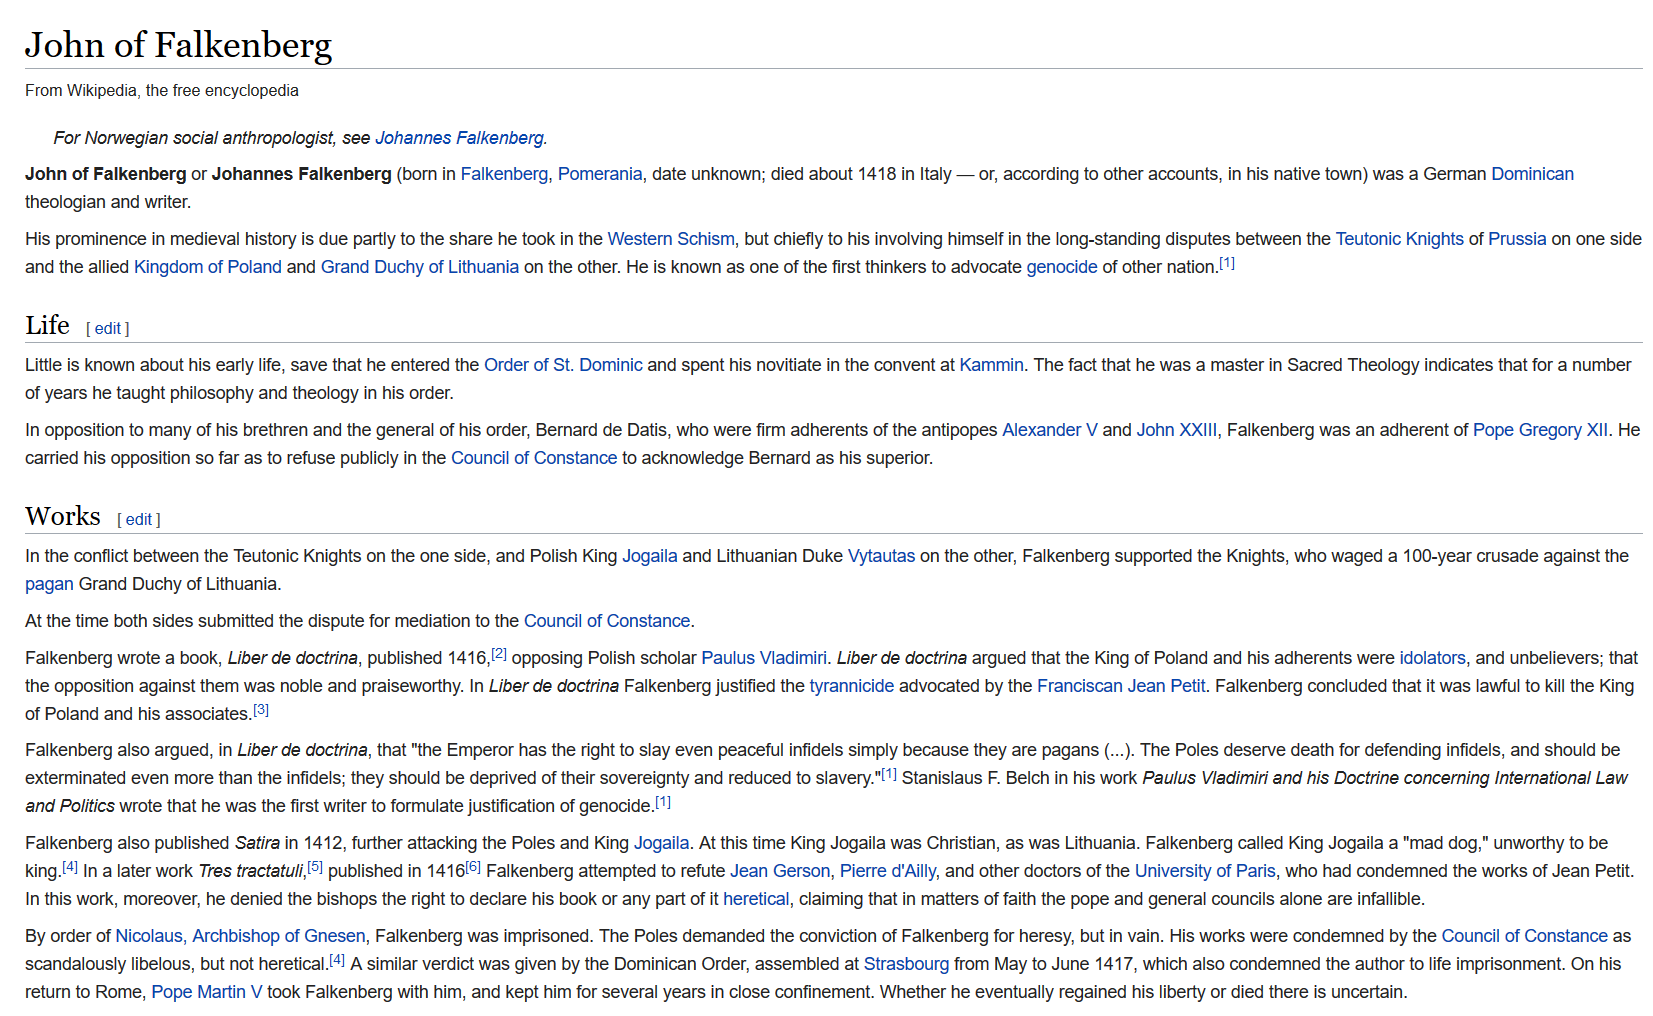
Task: Open the pagan link
Action: [x=49, y=584]
